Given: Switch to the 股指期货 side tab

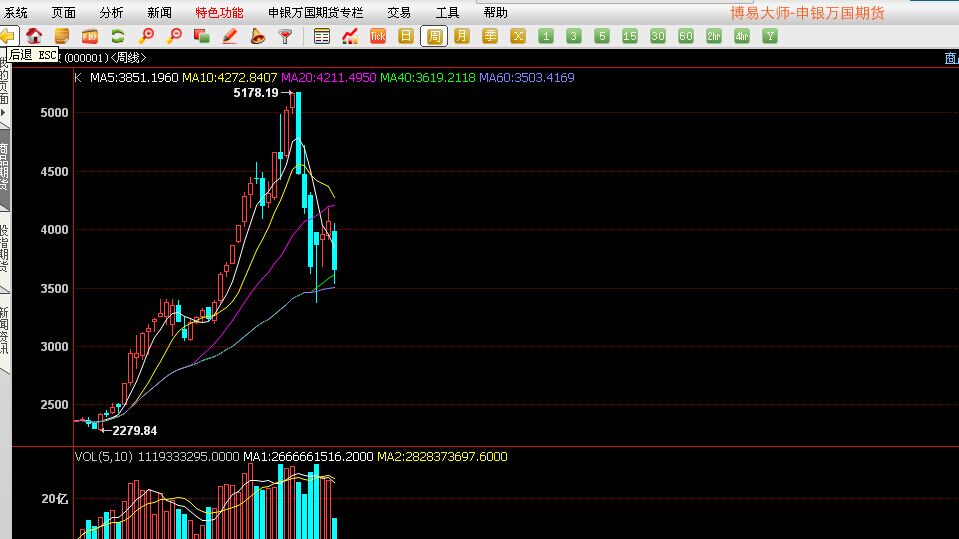Looking at the screenshot, I should [5, 250].
